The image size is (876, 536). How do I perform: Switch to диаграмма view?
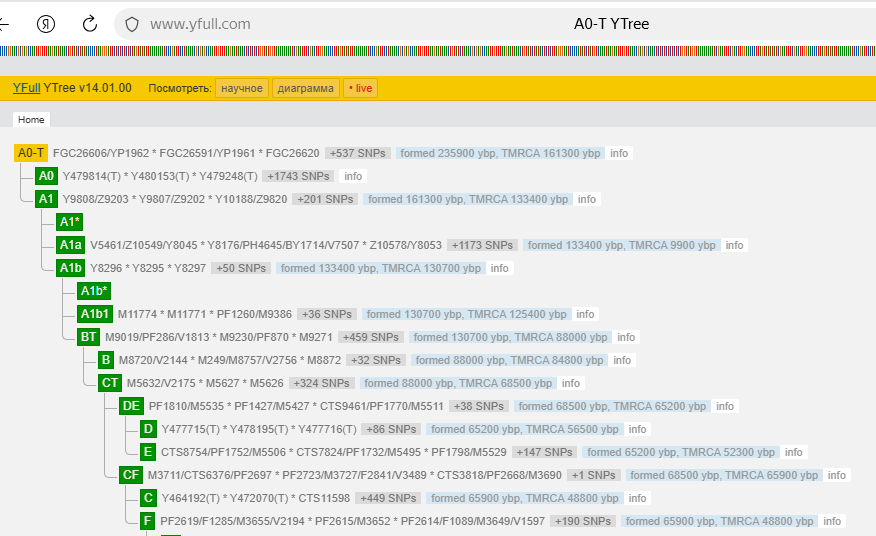tap(306, 88)
